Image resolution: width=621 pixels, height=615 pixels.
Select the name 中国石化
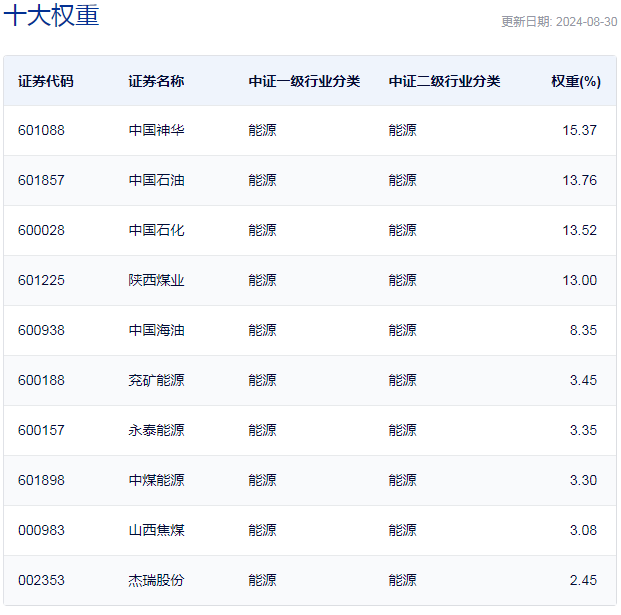[156, 230]
